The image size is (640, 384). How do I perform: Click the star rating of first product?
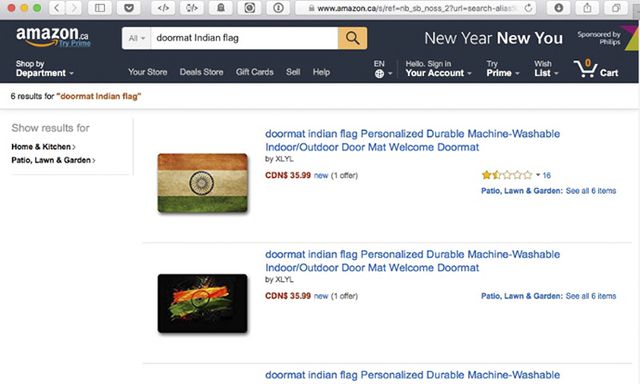pos(507,175)
